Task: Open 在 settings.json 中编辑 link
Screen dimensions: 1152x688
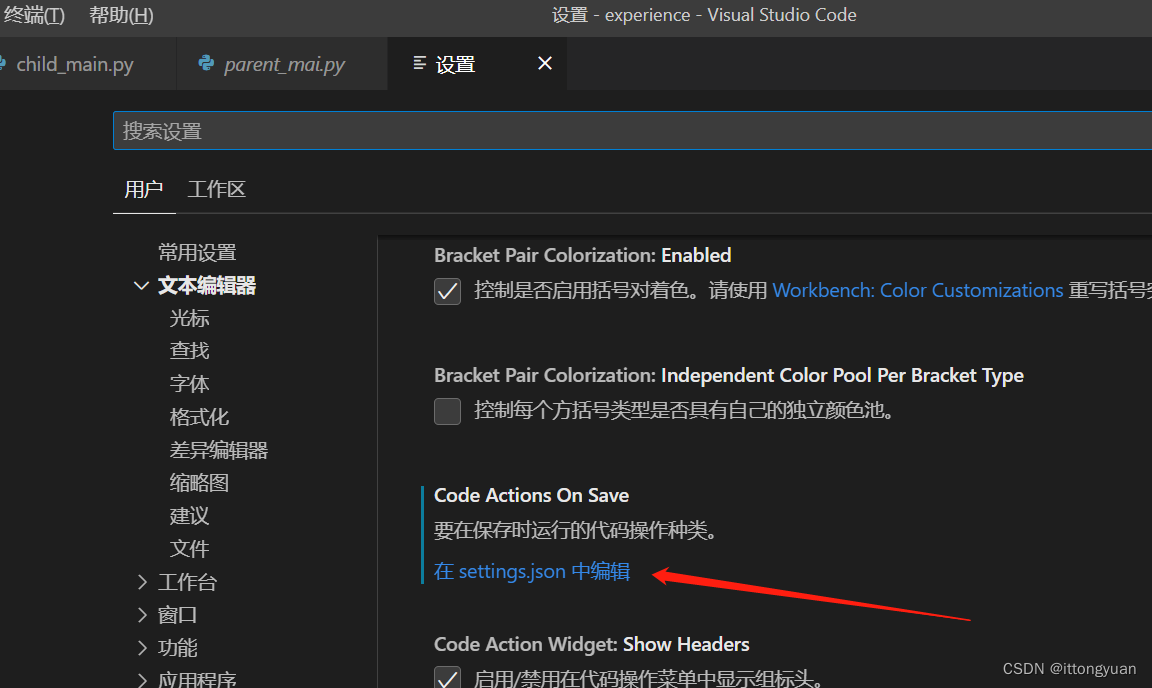Action: point(532,572)
